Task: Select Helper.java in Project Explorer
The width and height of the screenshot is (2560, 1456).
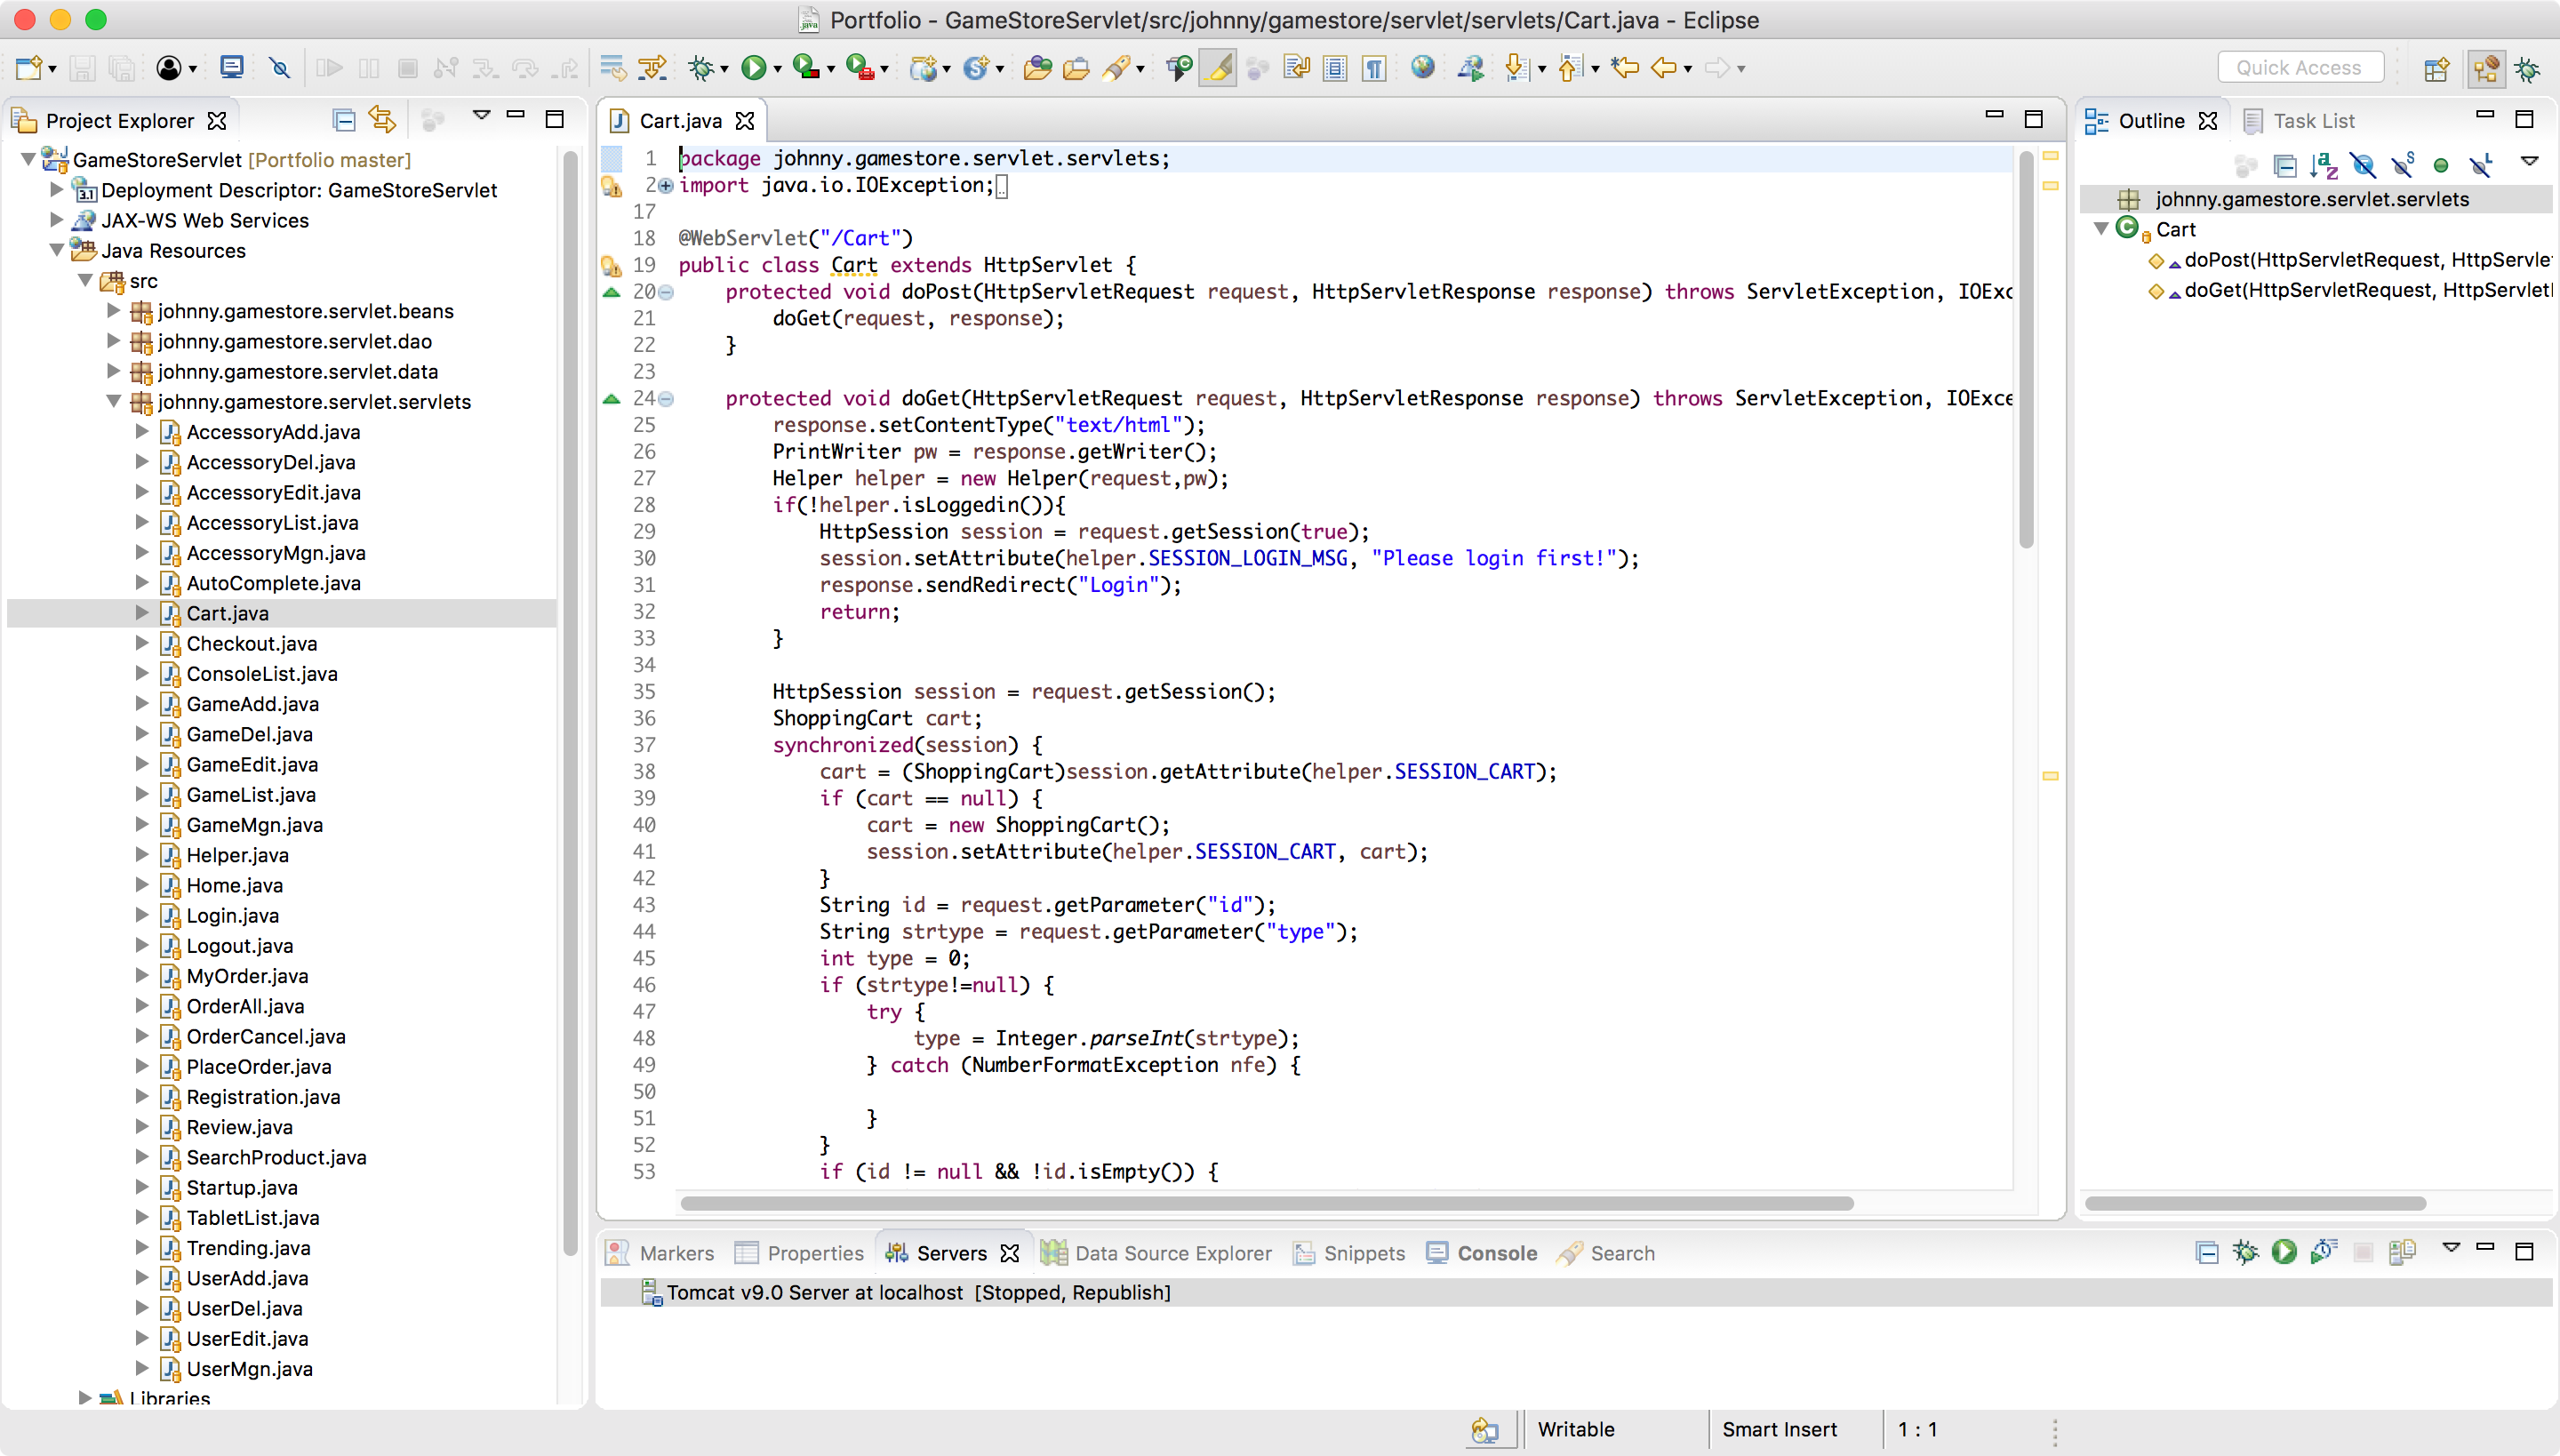Action: (x=237, y=855)
